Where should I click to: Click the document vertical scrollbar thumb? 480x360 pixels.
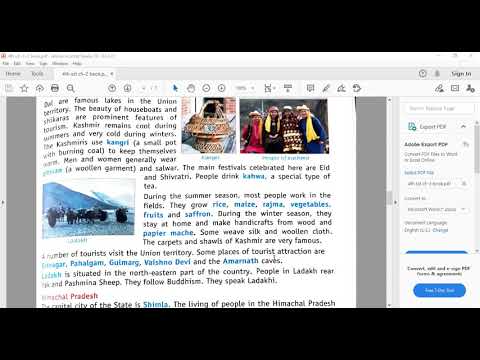tap(389, 198)
